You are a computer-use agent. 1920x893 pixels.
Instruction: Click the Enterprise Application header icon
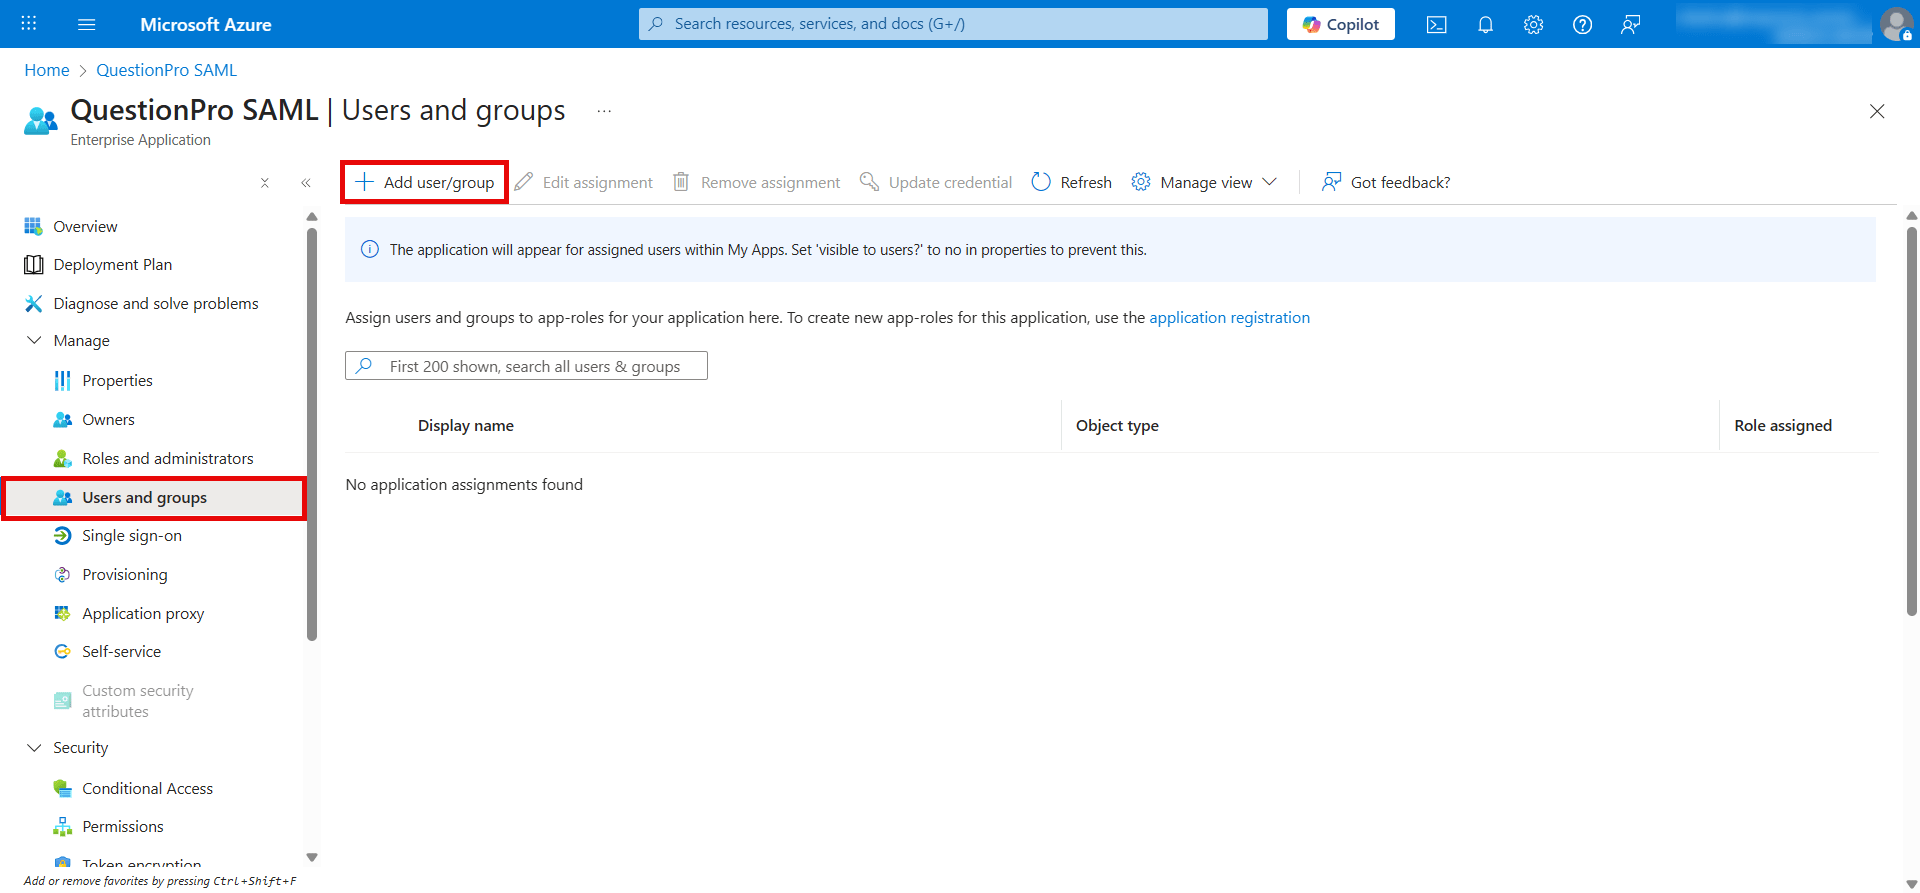click(40, 121)
